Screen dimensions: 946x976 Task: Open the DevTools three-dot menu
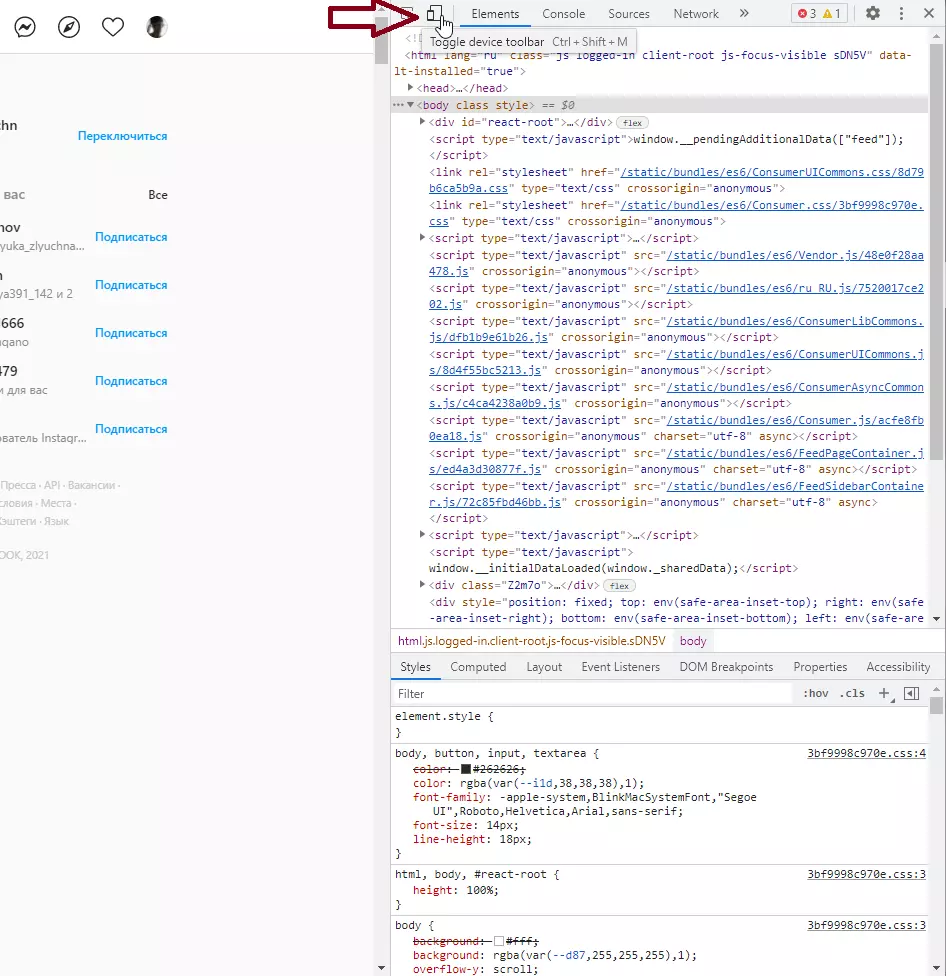click(x=901, y=13)
